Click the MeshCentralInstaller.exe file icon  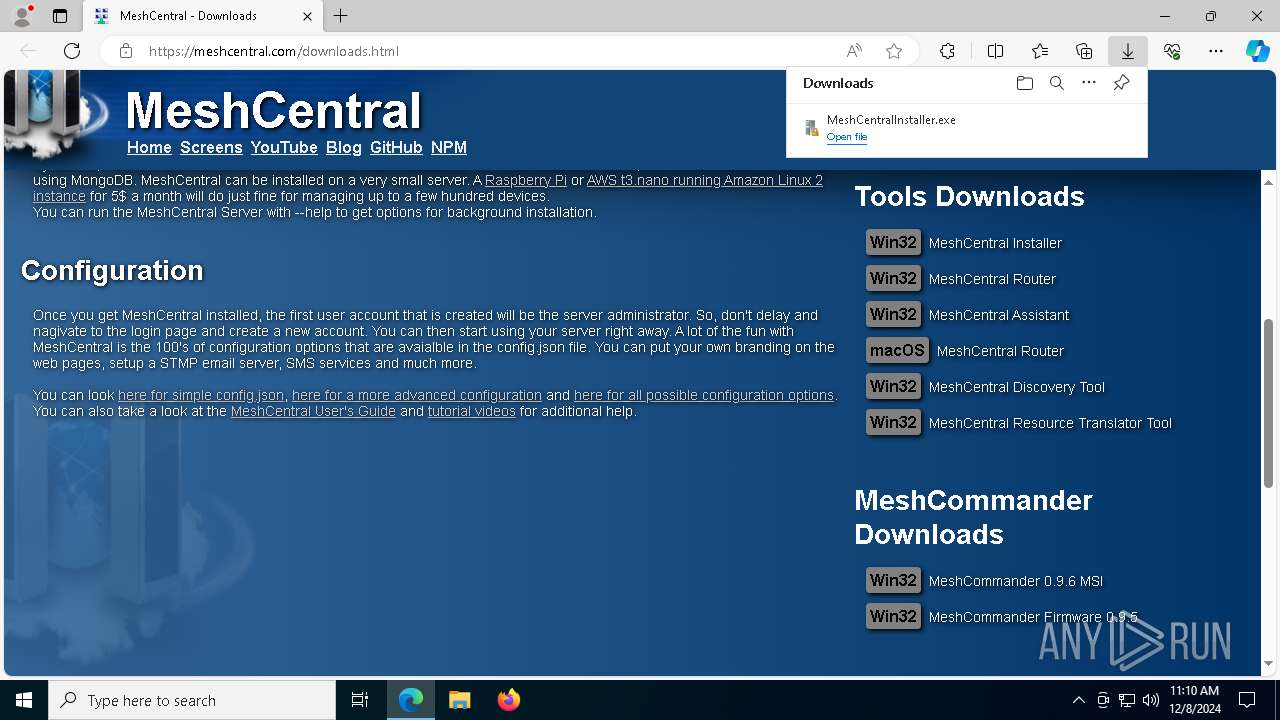point(812,128)
